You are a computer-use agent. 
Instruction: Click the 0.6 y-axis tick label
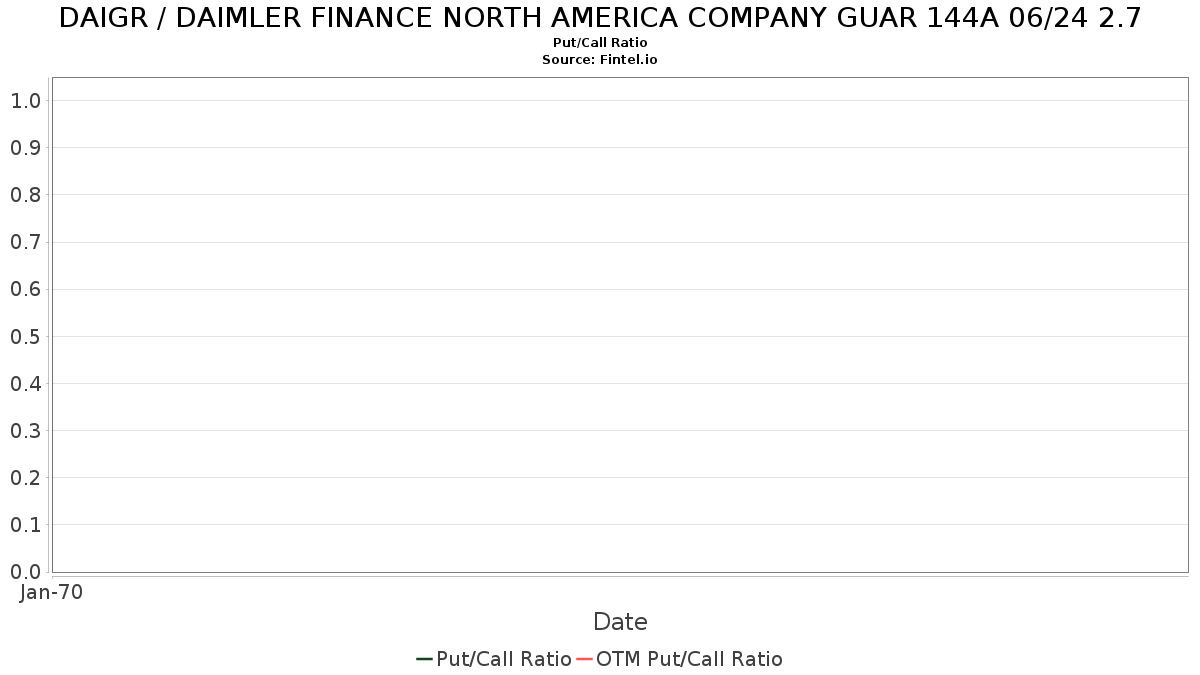click(x=25, y=290)
